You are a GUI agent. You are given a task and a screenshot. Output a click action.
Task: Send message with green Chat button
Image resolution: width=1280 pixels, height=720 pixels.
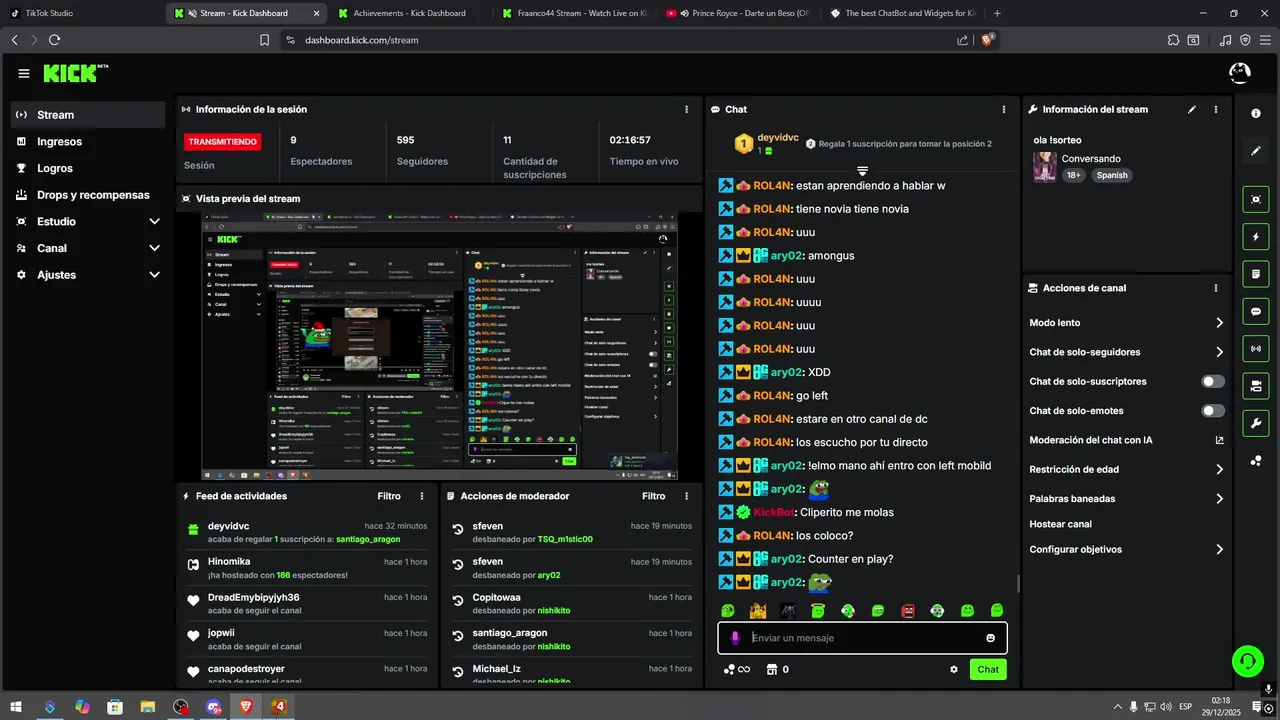[x=988, y=669]
